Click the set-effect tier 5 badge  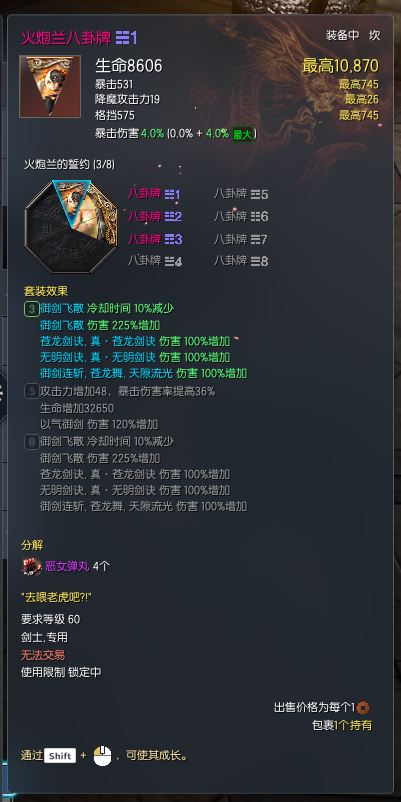[32, 392]
